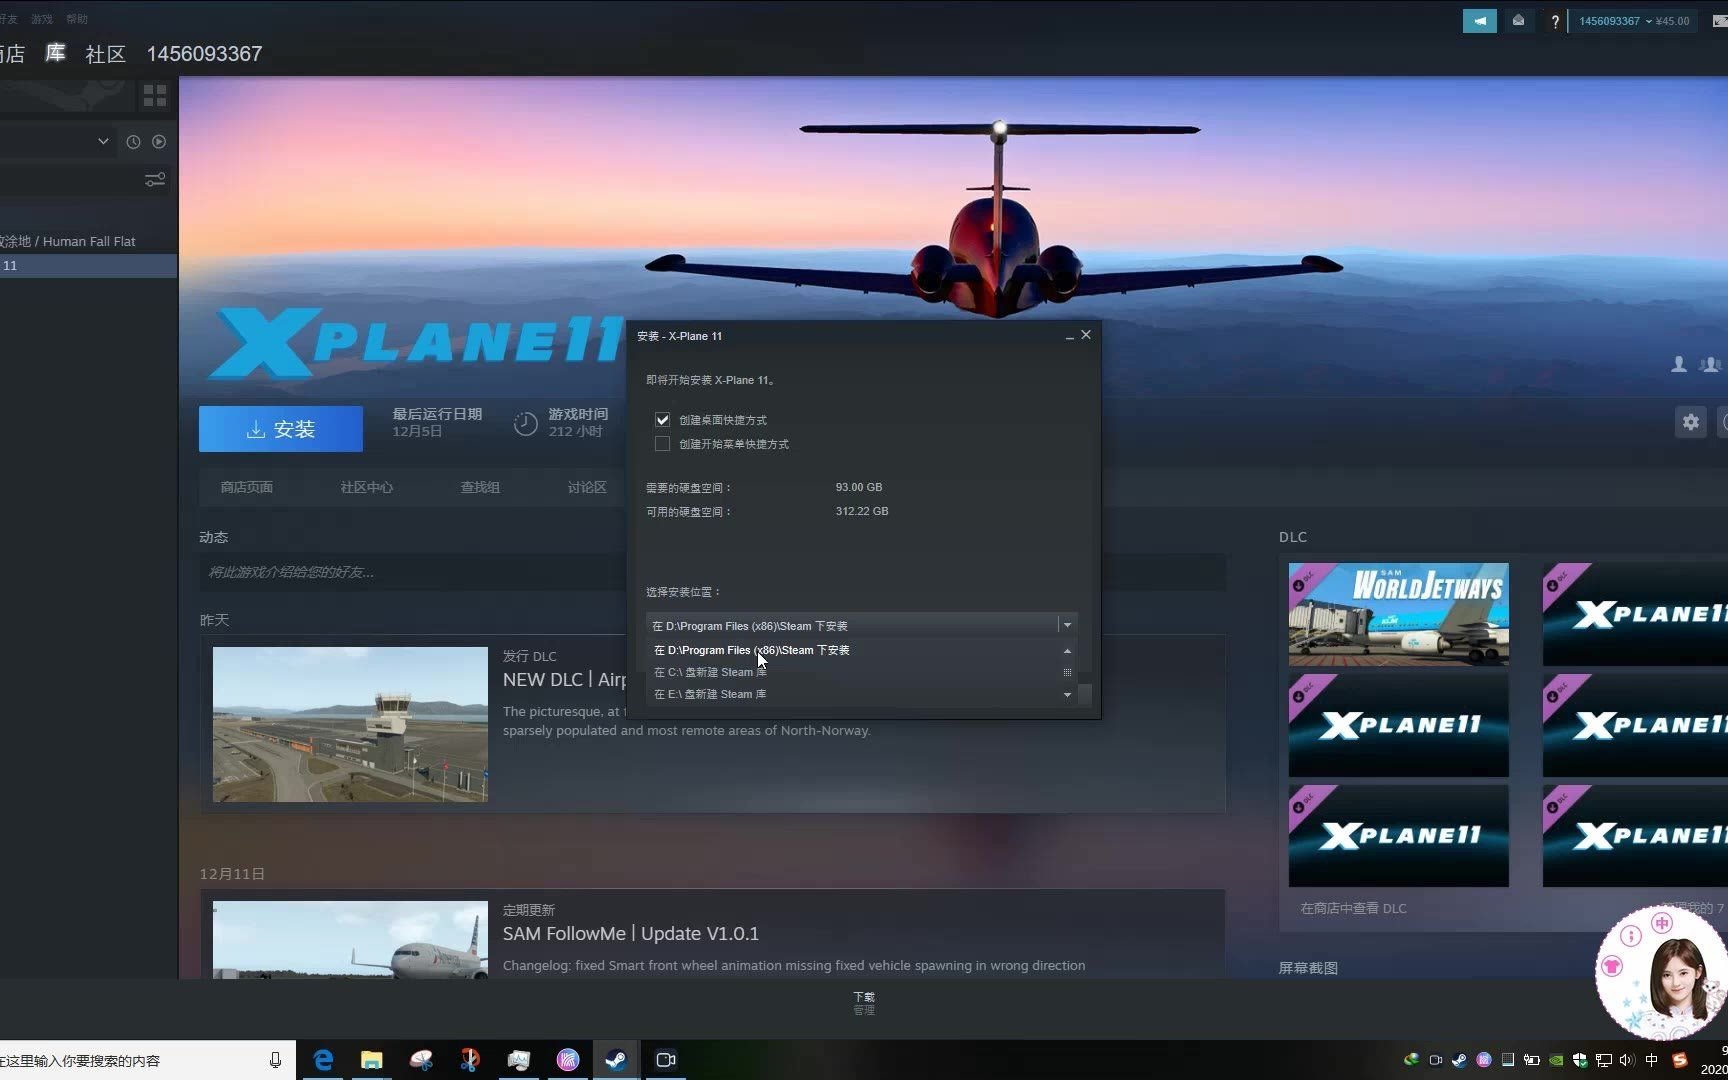Viewport: 1728px width, 1080px height.
Task: Open NVIDIA settings from the tray
Action: click(1556, 1059)
